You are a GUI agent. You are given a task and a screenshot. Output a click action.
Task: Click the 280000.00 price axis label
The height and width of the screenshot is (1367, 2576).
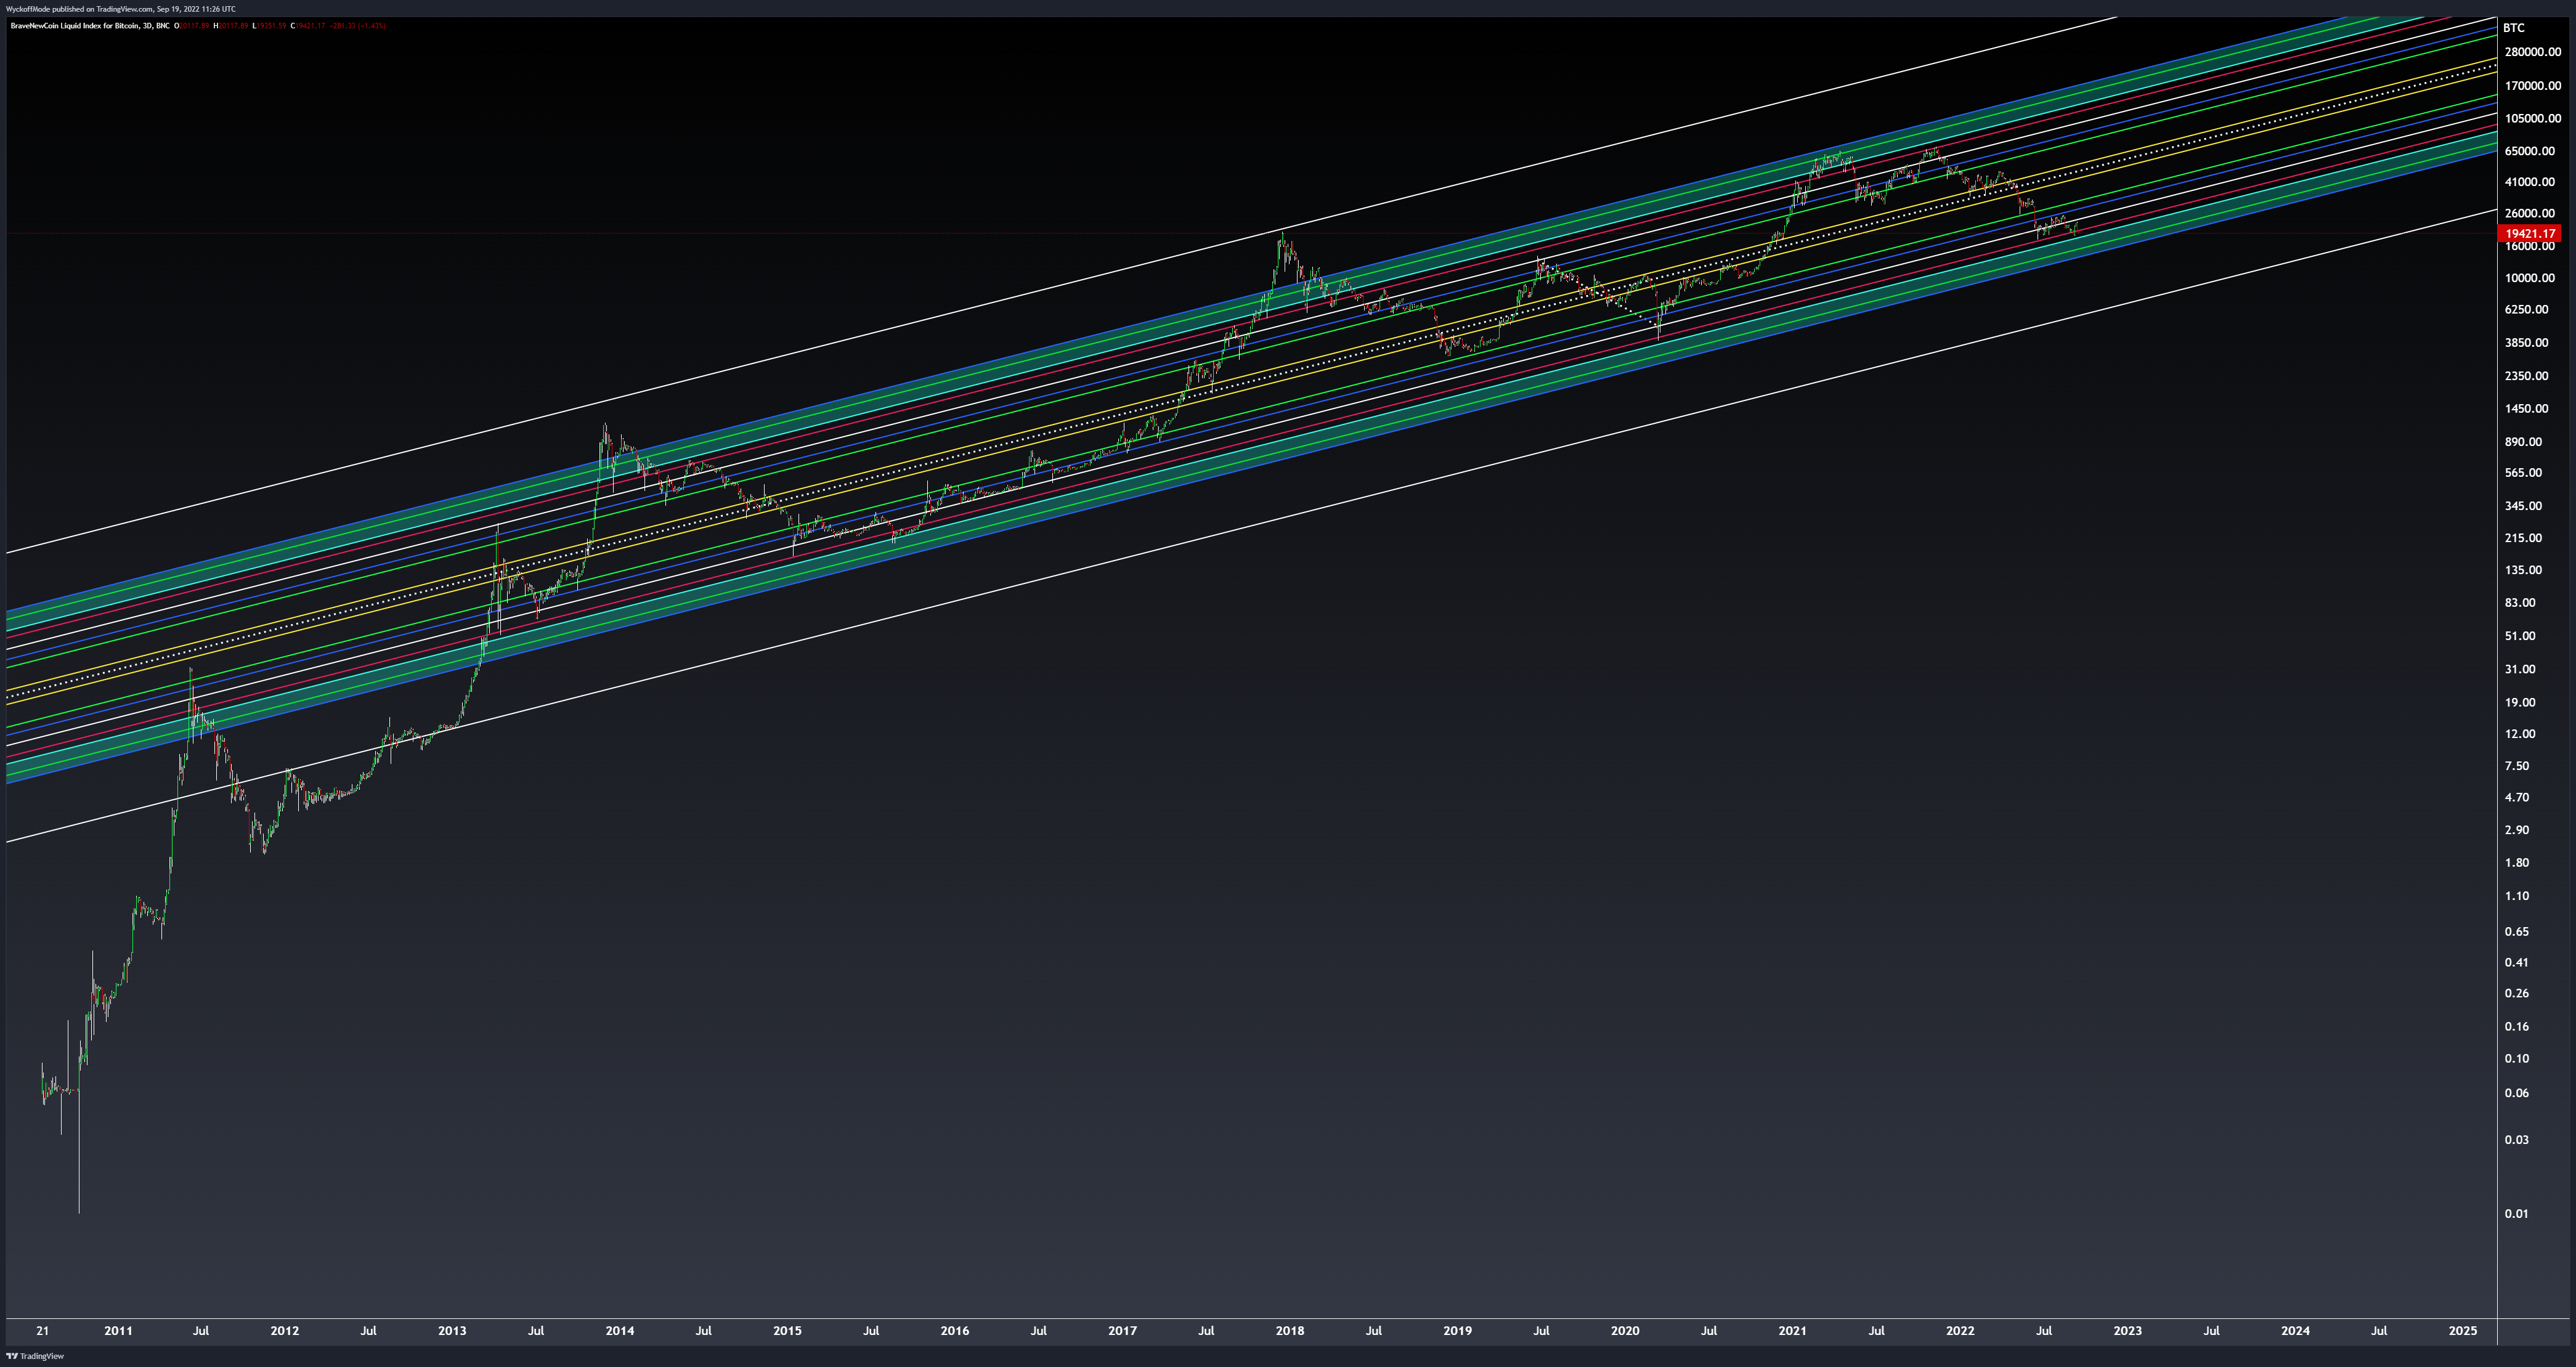(2533, 52)
